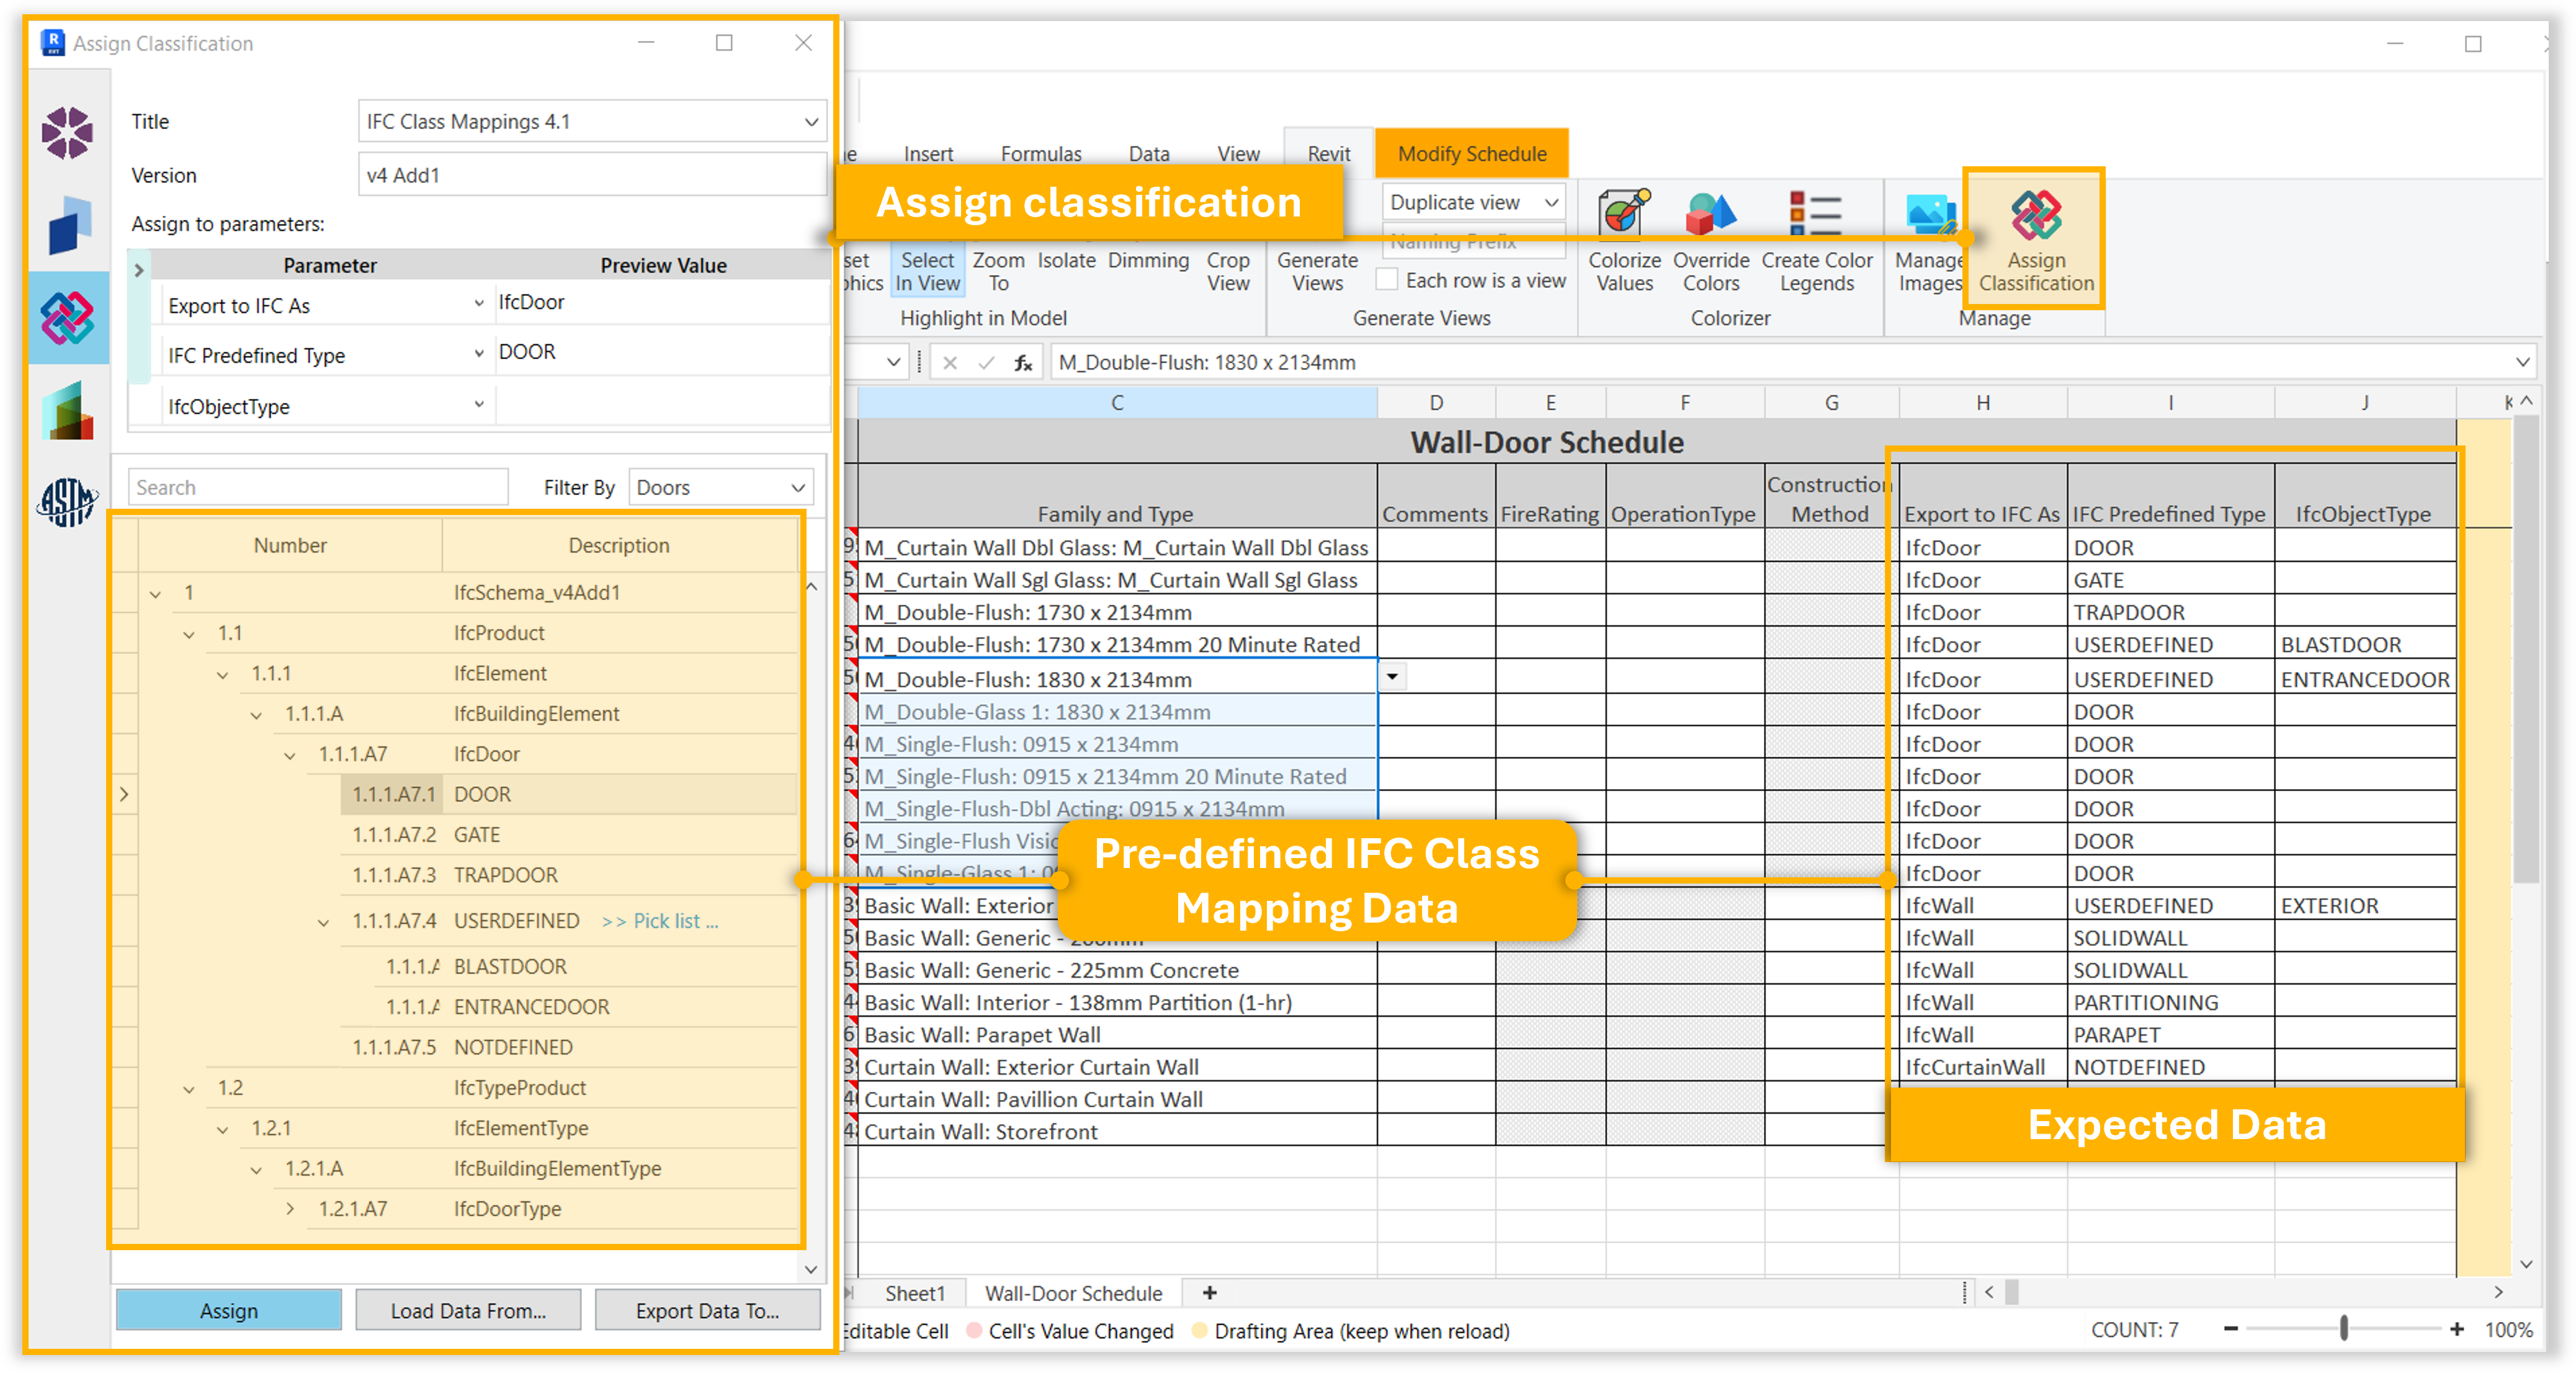Viewport: 2576px width, 1373px height.
Task: Open the Export to IFC As parameter dropdown
Action: 479,304
